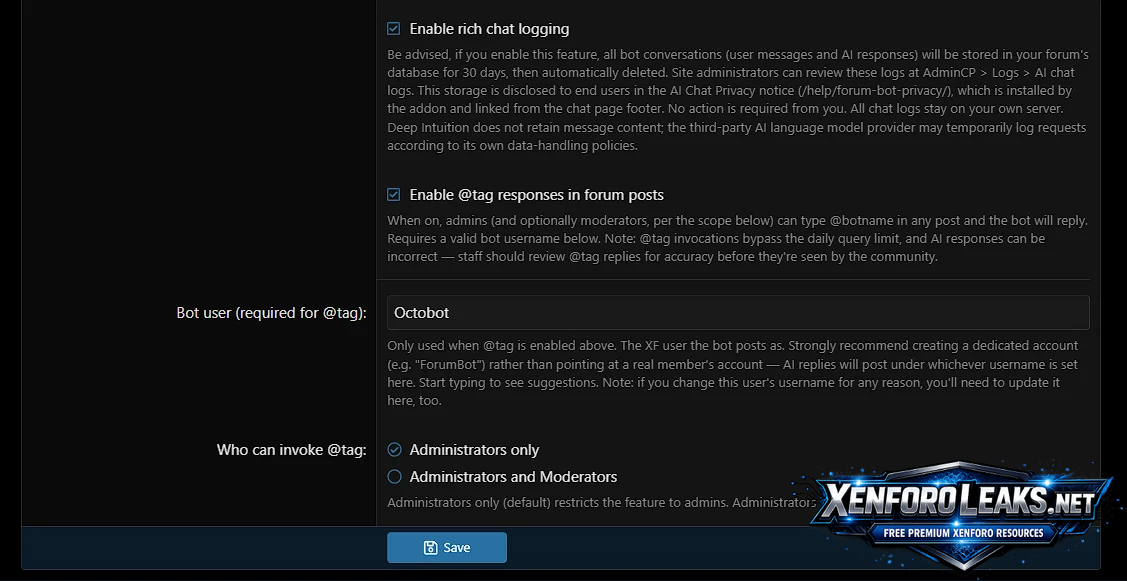
Task: Click the 'Who can invoke @tag:' label
Action: 291,450
